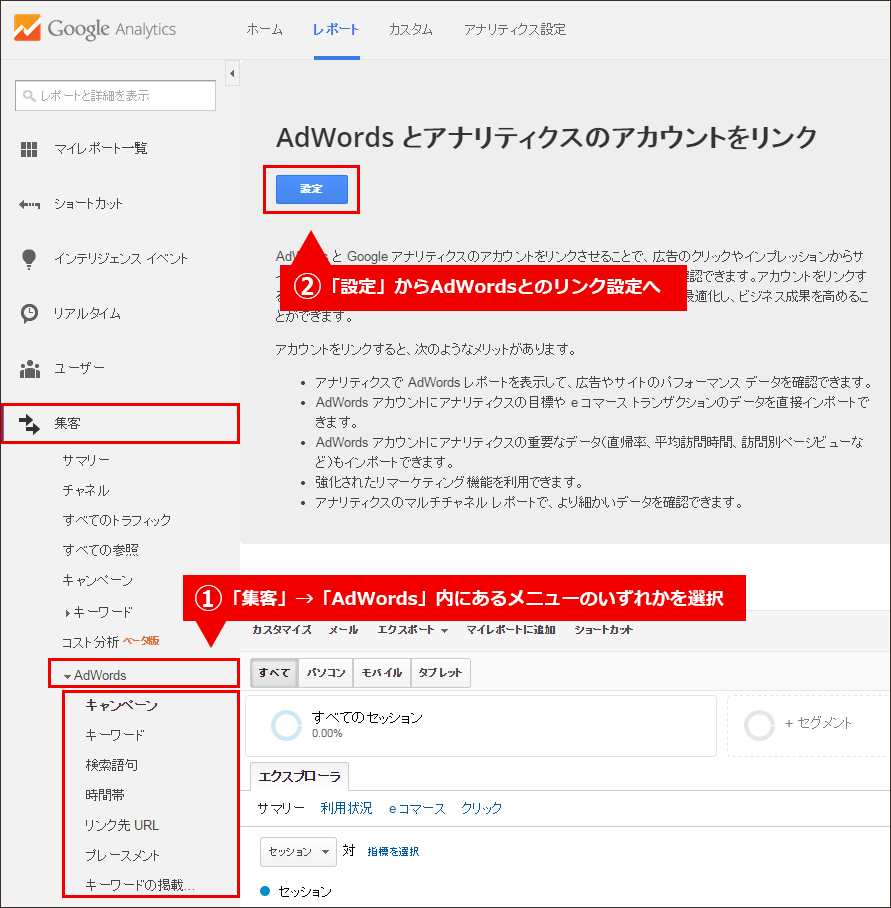Click the 指標を選択 link

(x=393, y=852)
